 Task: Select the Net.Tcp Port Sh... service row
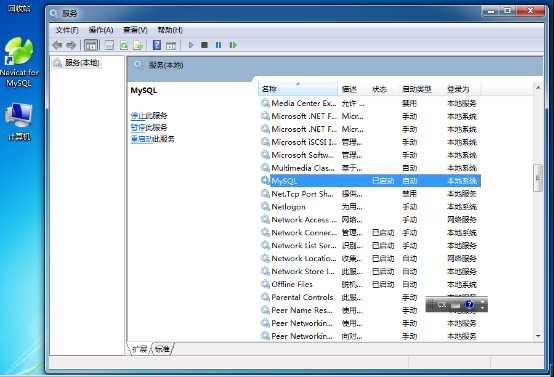tap(370, 194)
